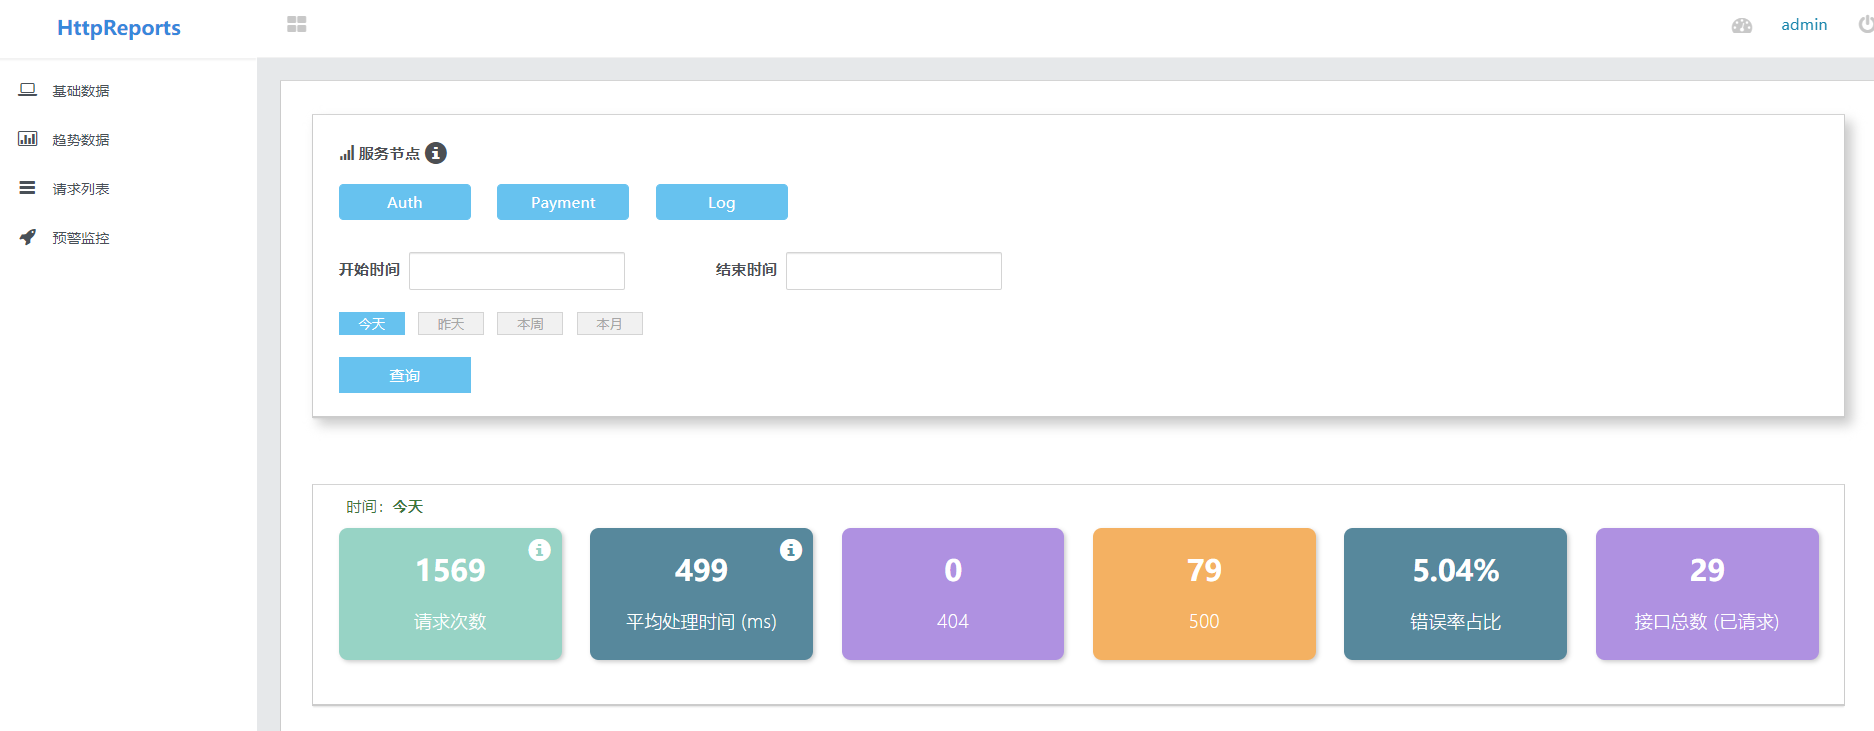Click the 时间: 今天 label
The height and width of the screenshot is (731, 1874).
[385, 507]
